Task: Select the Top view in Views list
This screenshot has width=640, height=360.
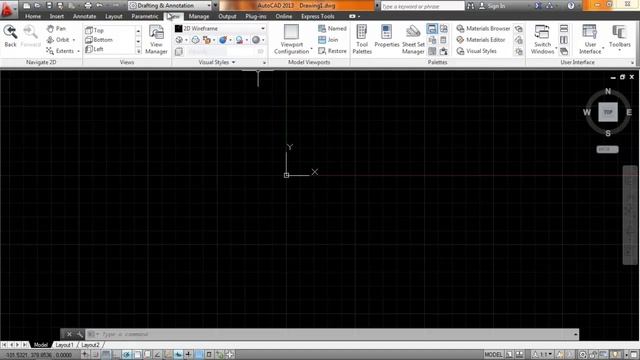Action: click(95, 30)
